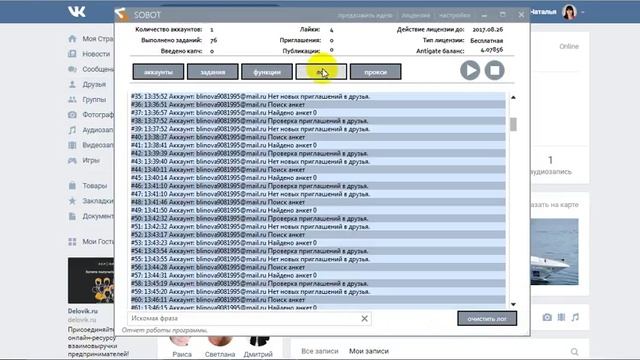Open friend Светлана in VK friends block
Screen dimensions: 640x360
[x=220, y=354]
